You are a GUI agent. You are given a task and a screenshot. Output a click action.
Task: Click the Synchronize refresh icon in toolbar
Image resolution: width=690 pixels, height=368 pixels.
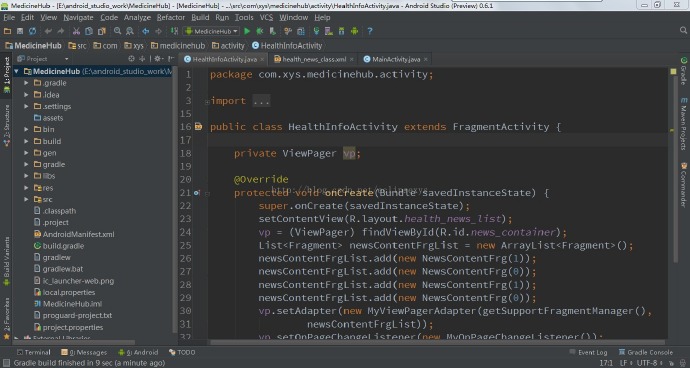(33, 31)
